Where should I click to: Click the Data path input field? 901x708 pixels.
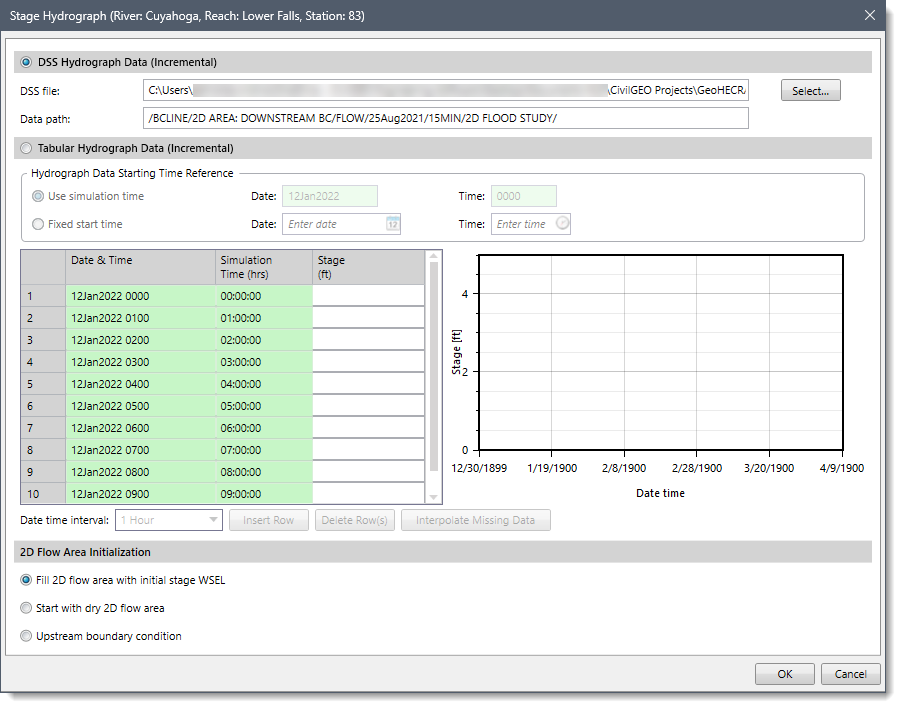coord(446,118)
